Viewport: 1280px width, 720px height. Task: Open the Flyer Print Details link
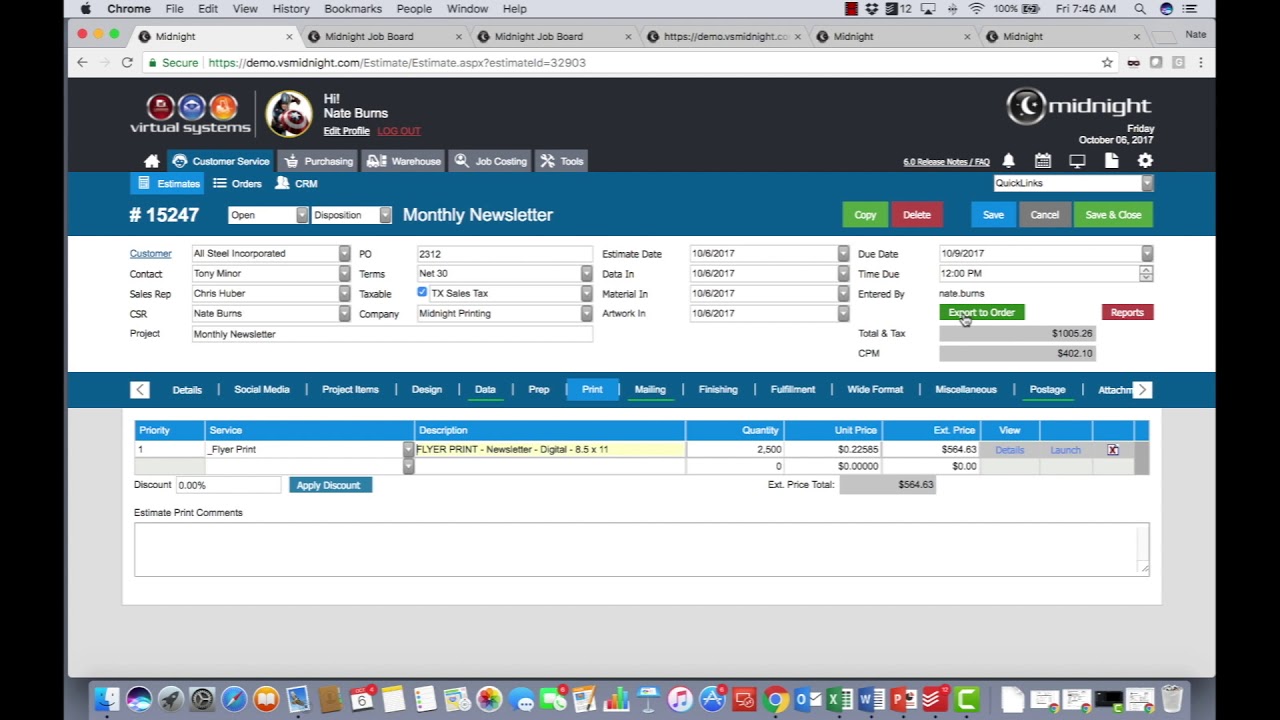[x=1009, y=450]
